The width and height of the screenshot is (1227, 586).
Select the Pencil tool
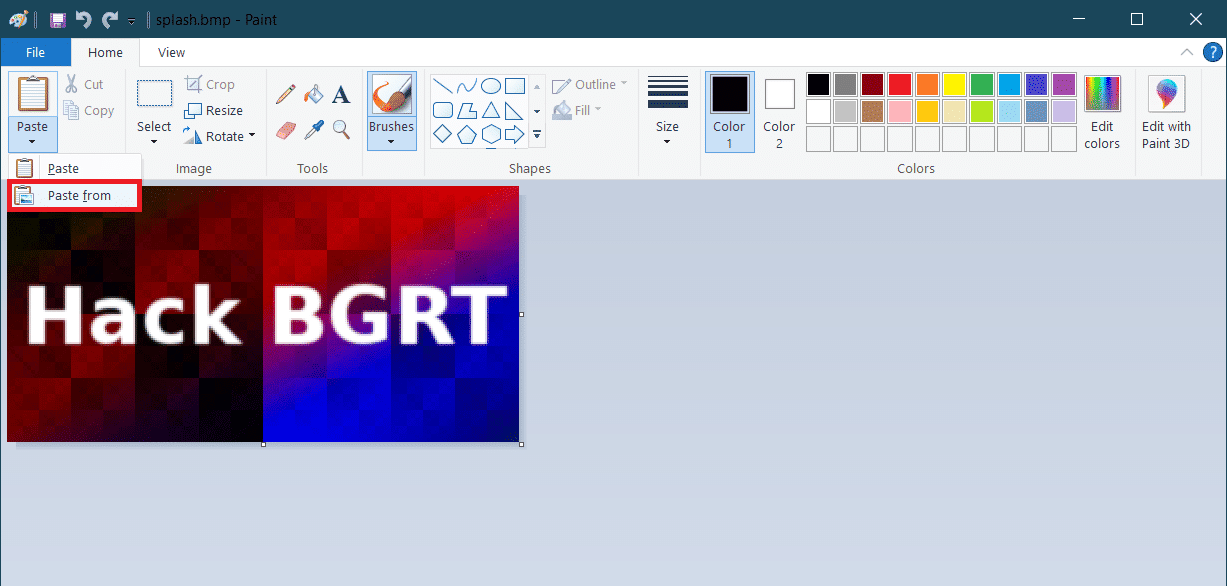click(x=285, y=93)
